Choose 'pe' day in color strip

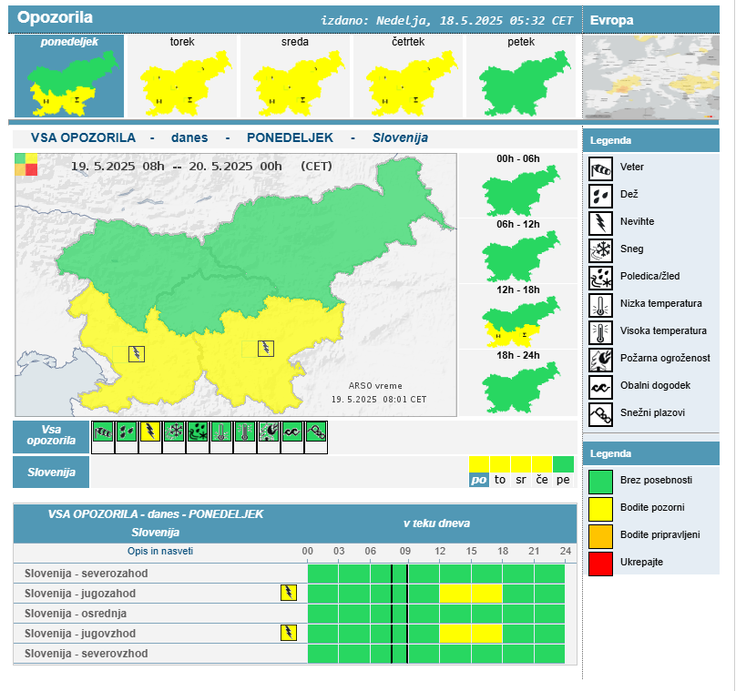click(x=563, y=472)
